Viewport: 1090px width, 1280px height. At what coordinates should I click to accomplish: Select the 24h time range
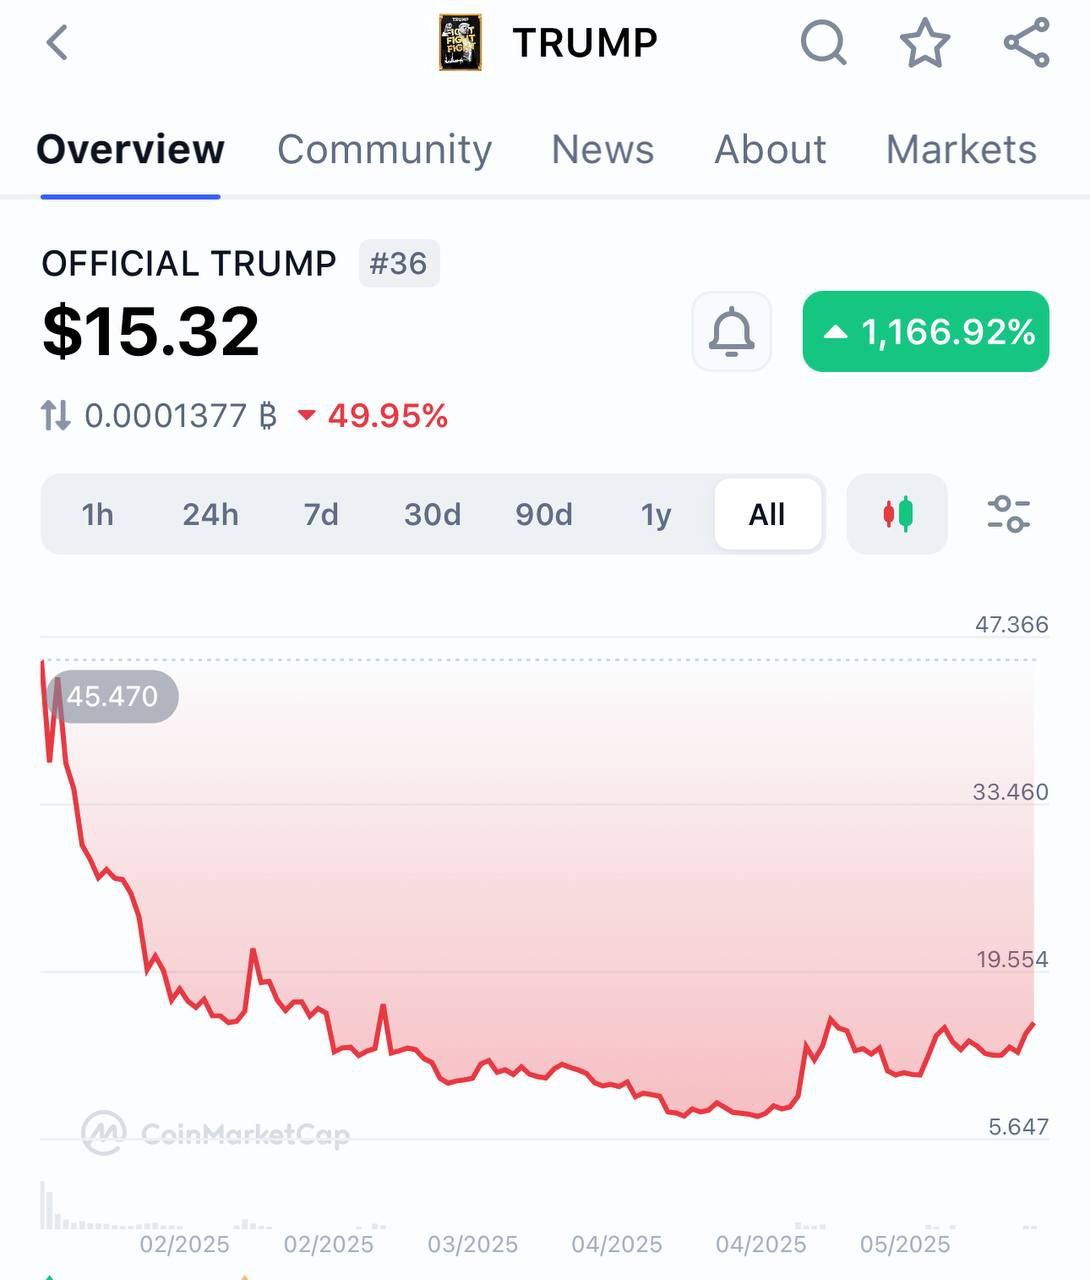[210, 514]
